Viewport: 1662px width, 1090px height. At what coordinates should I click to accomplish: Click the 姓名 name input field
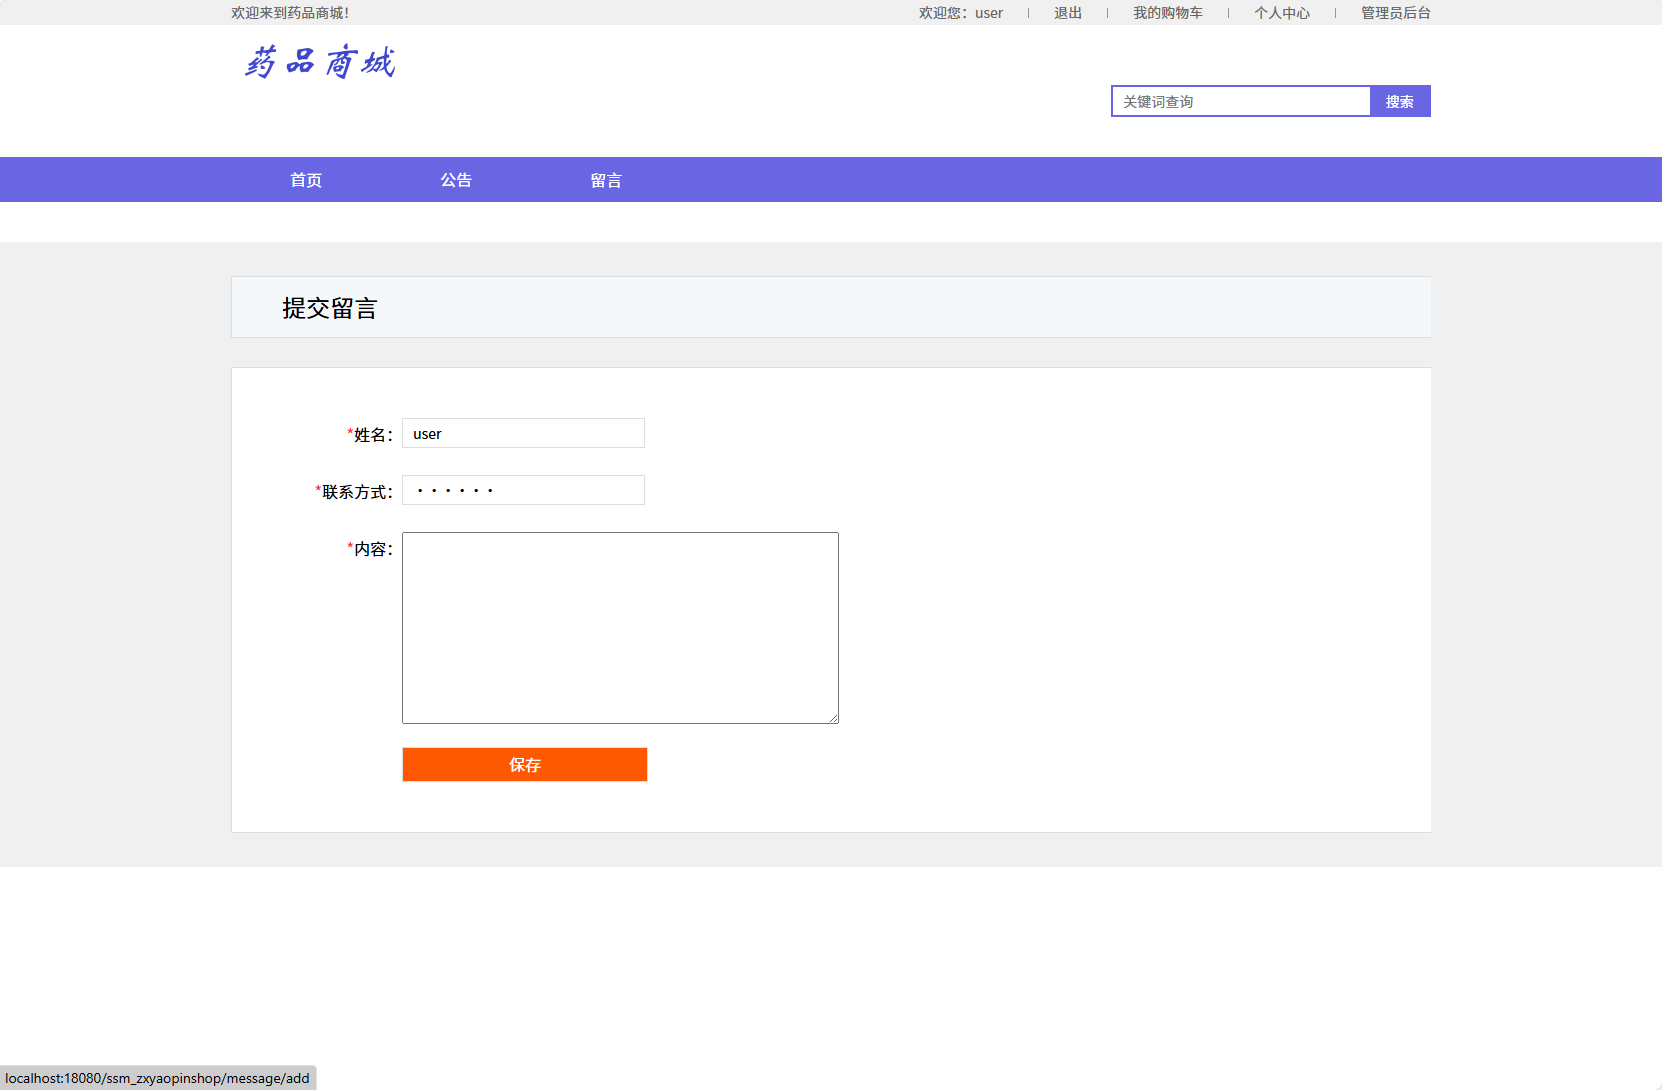tap(523, 433)
